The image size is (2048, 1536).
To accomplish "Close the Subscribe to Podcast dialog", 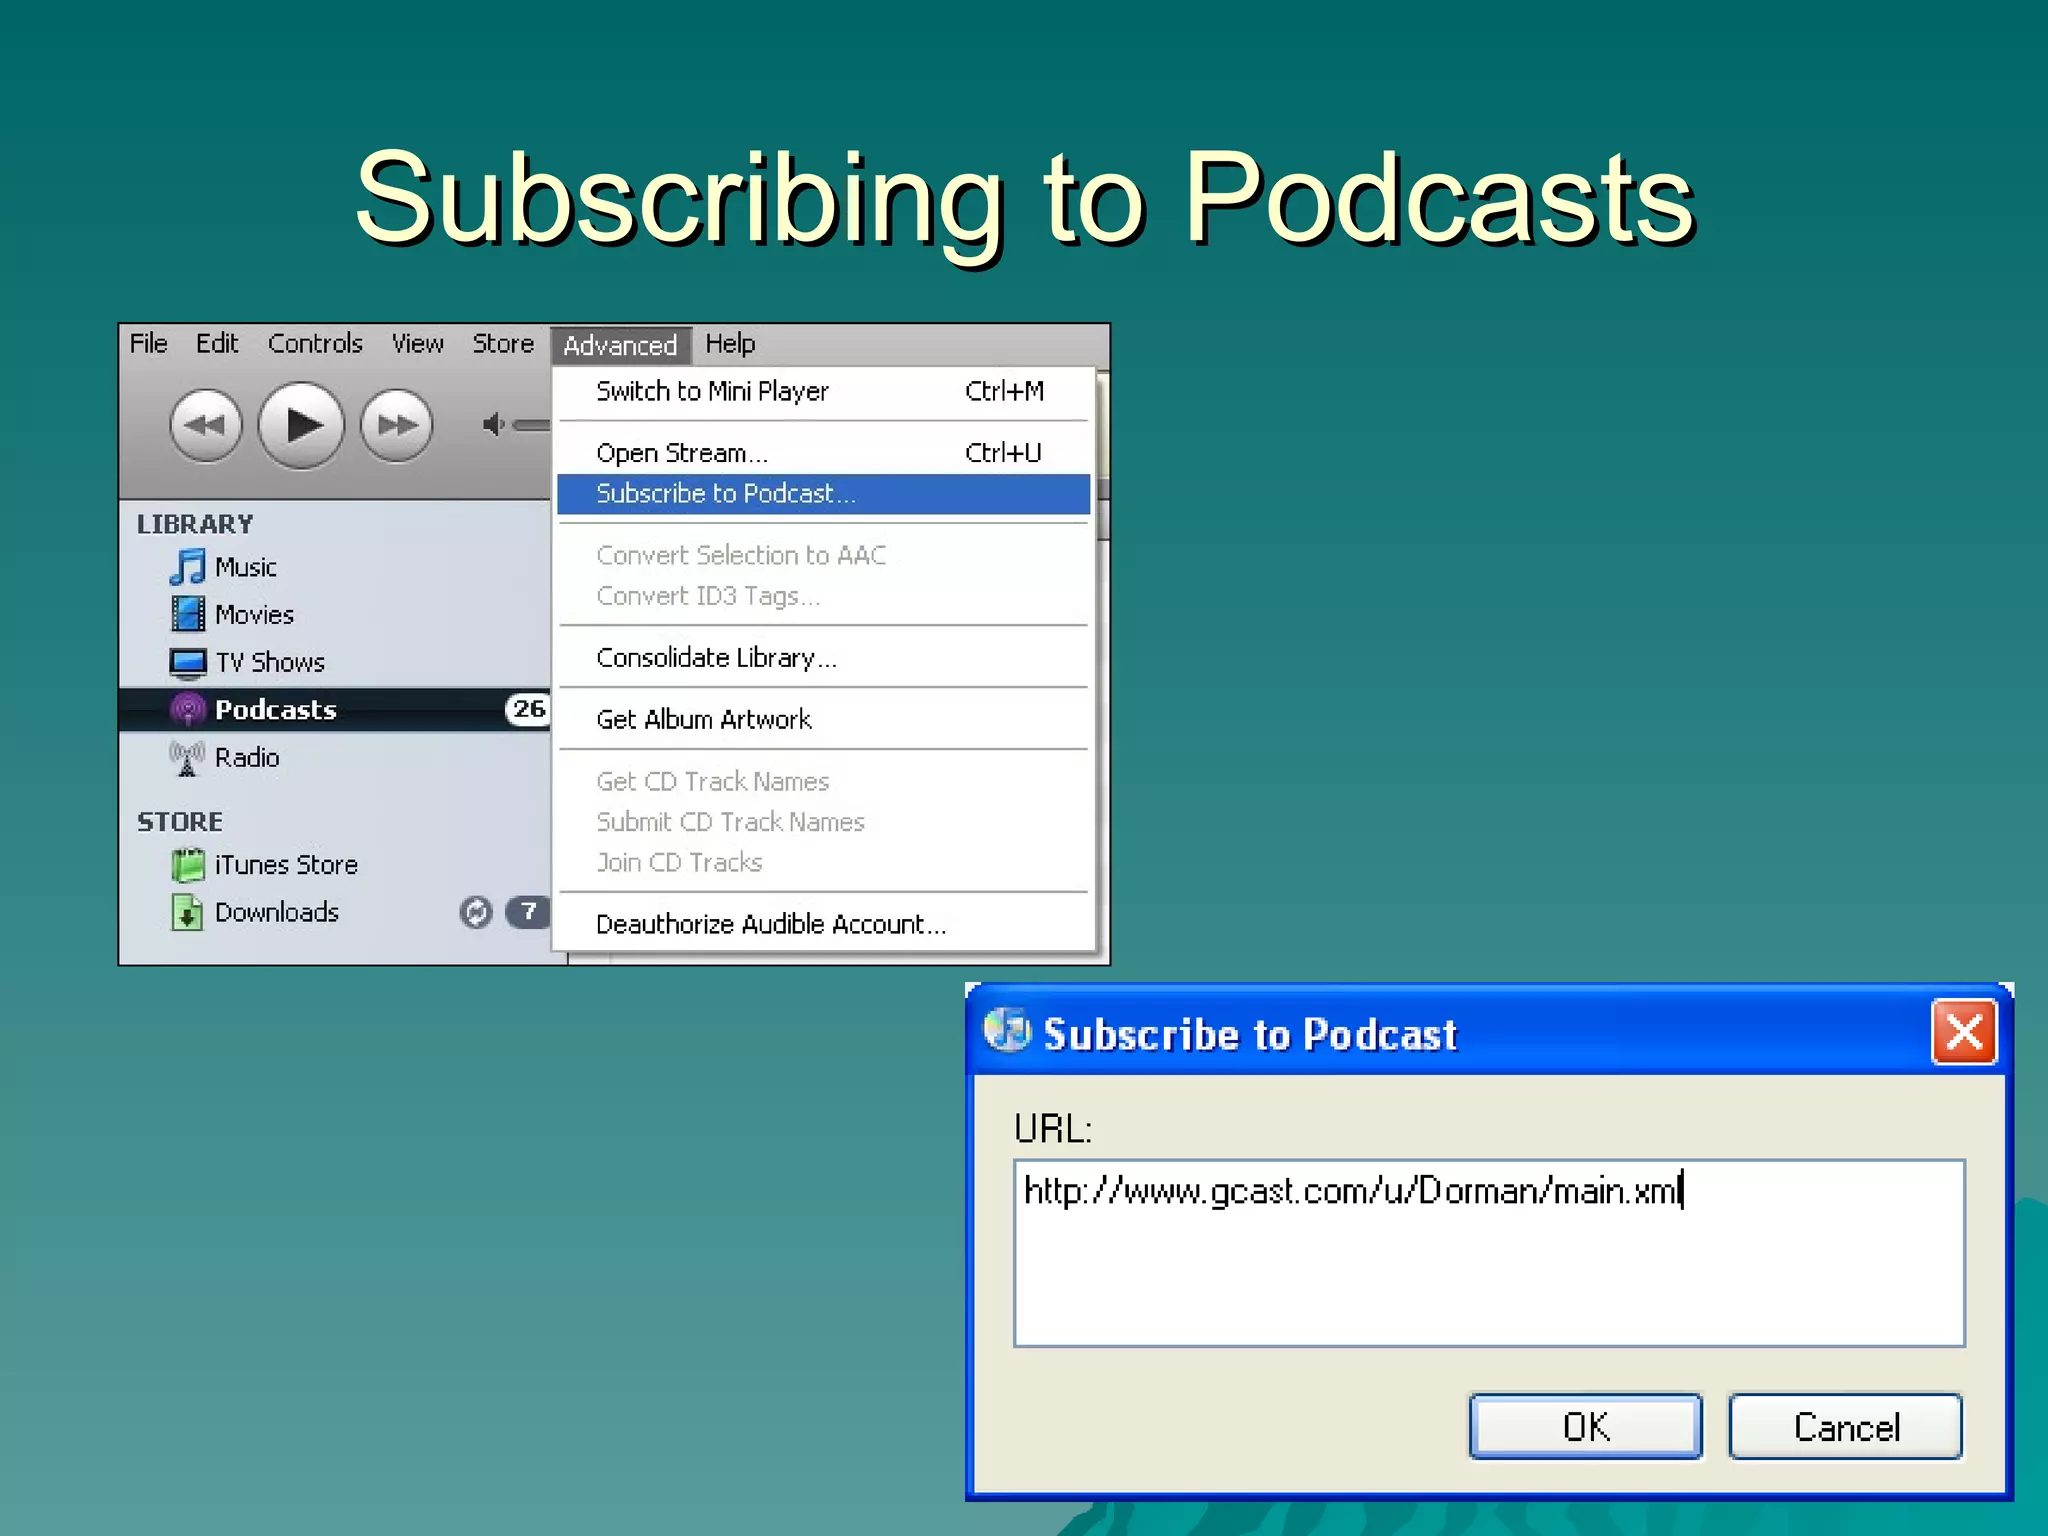I will click(x=1964, y=1032).
